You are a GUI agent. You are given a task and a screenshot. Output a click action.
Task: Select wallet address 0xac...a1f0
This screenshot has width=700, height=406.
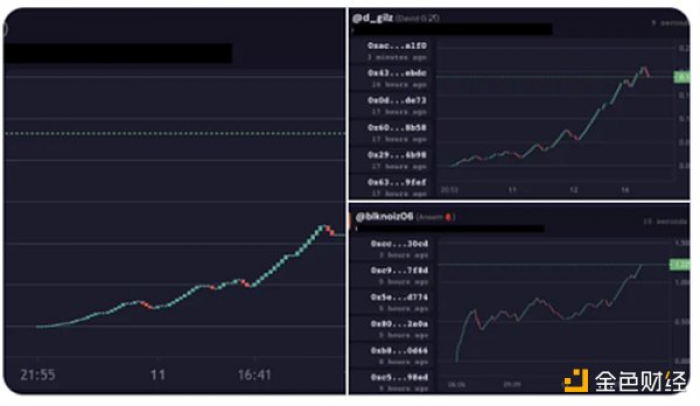coord(397,46)
